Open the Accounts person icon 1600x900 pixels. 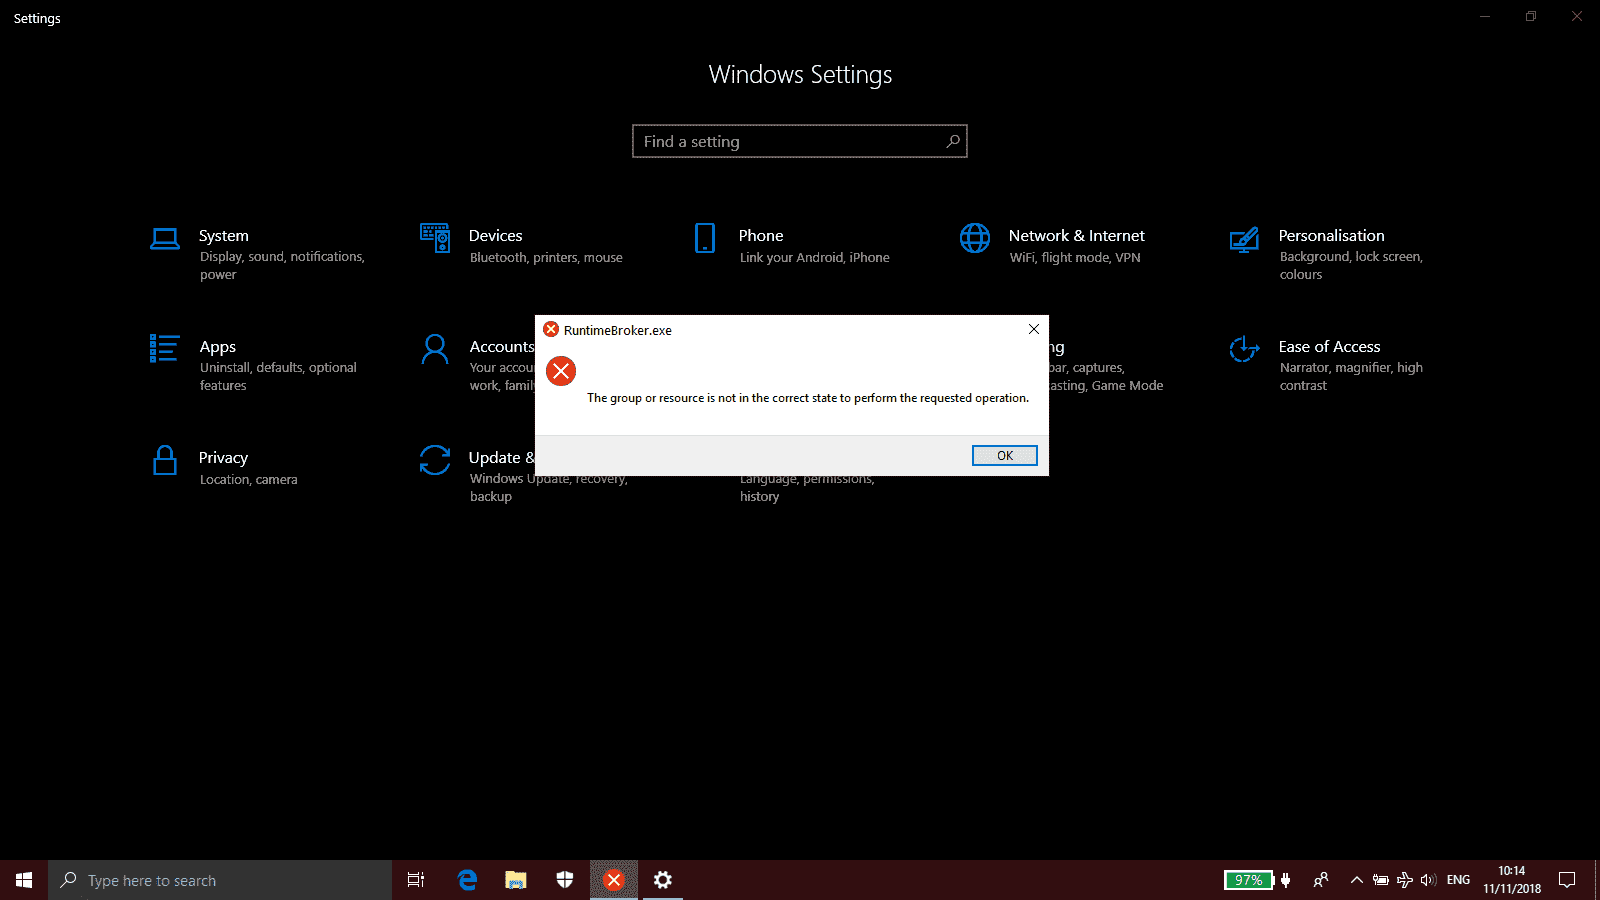click(x=435, y=349)
